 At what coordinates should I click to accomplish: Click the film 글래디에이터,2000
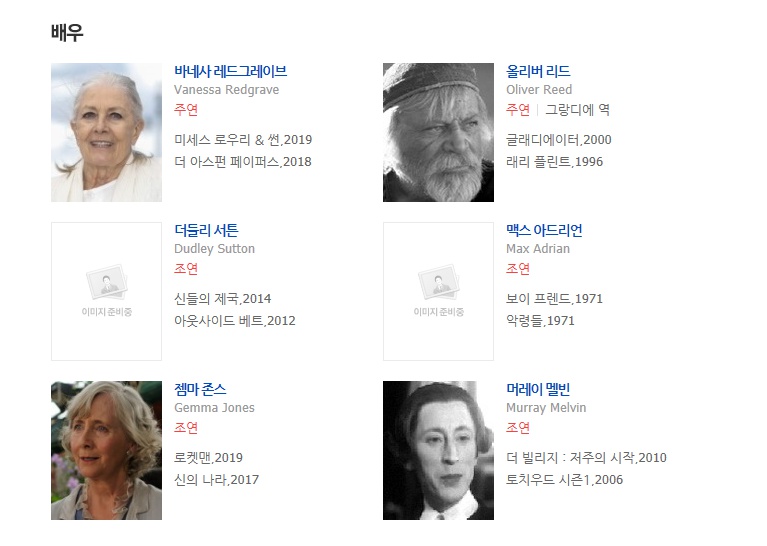pos(559,140)
